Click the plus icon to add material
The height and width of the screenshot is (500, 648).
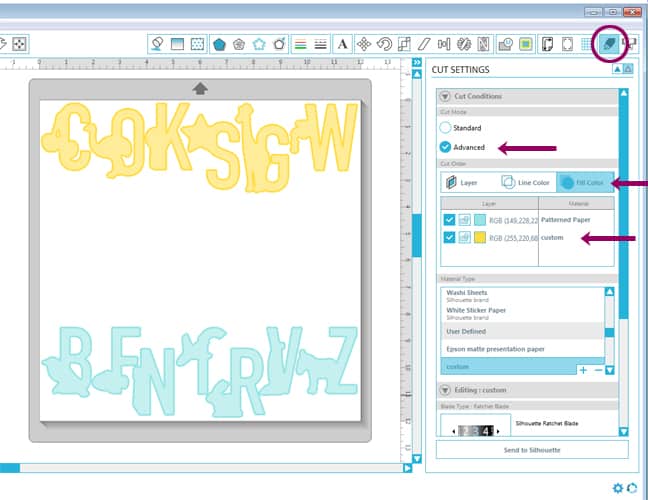pos(583,370)
